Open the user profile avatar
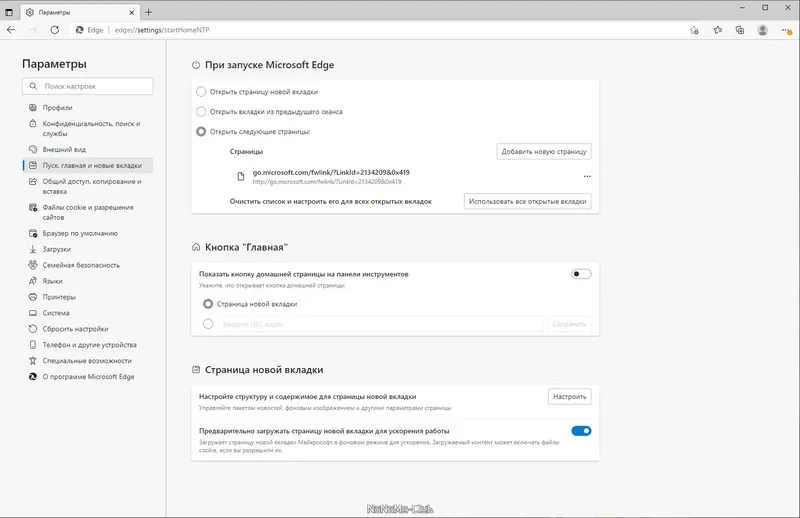The width and height of the screenshot is (800, 518). point(763,30)
